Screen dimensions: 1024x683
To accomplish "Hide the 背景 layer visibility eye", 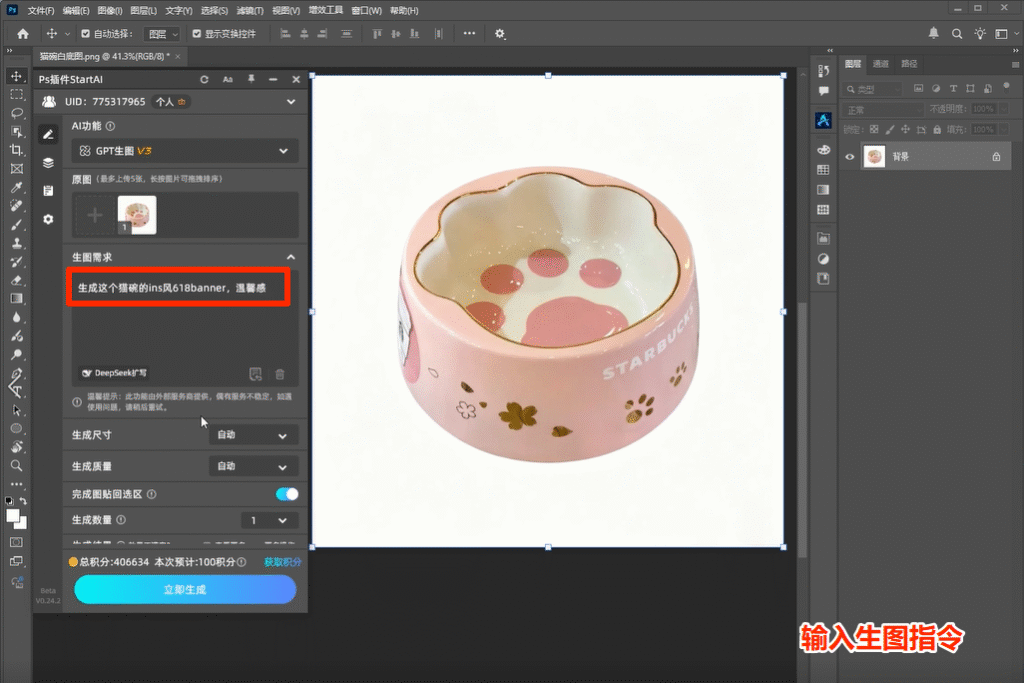I will tap(850, 157).
